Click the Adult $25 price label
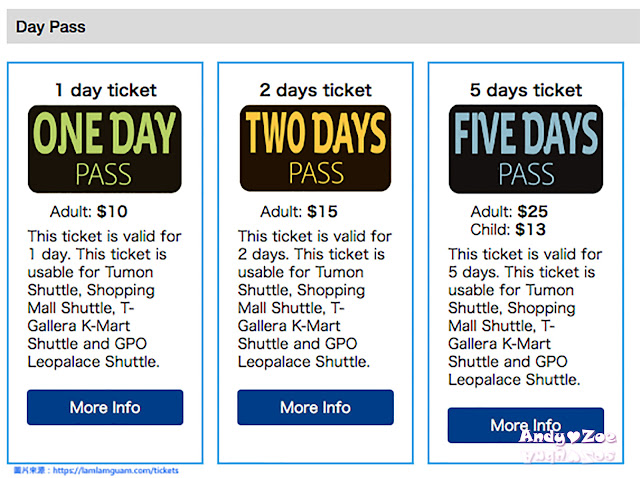Viewport: 640px width, 478px height. point(509,211)
